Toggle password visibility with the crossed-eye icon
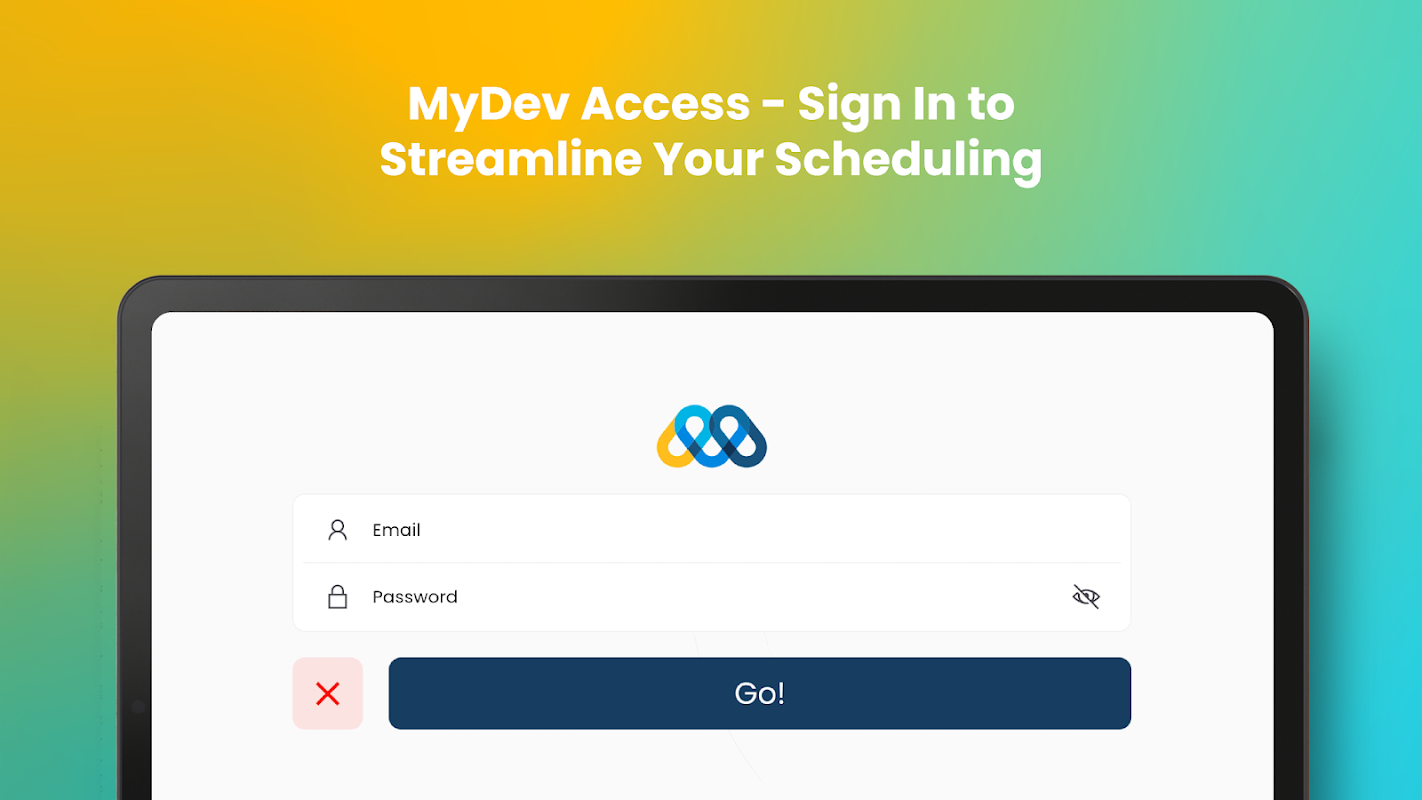This screenshot has height=800, width=1422. pos(1085,597)
